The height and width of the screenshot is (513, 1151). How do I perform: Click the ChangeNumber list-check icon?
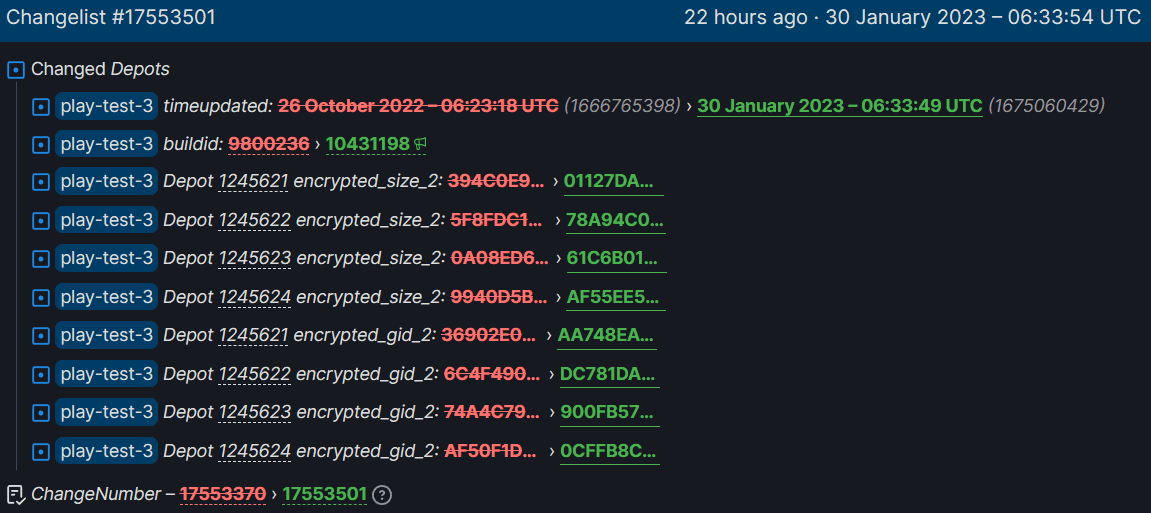click(15, 495)
